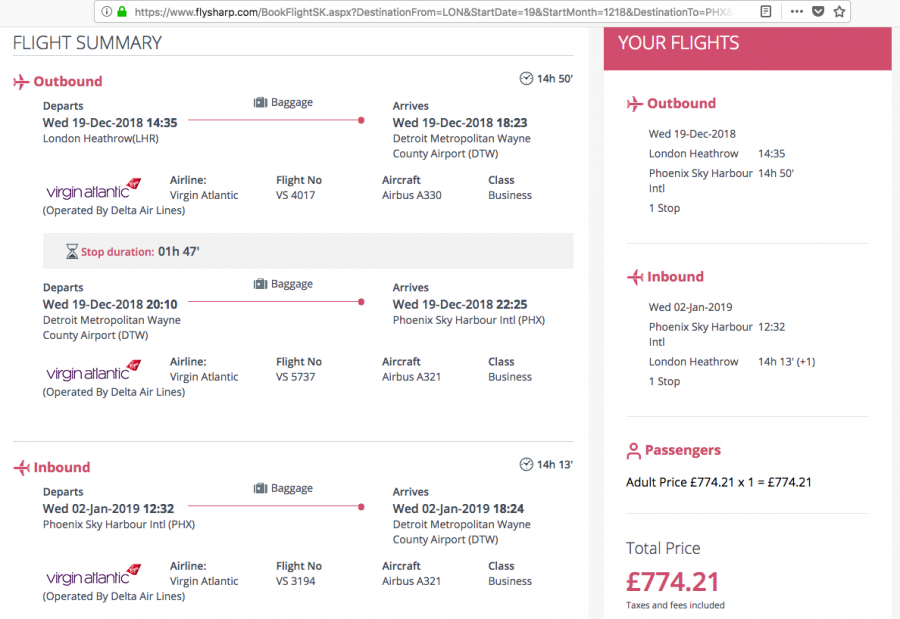
Task: Bookmark this page with the star icon
Action: click(x=839, y=12)
